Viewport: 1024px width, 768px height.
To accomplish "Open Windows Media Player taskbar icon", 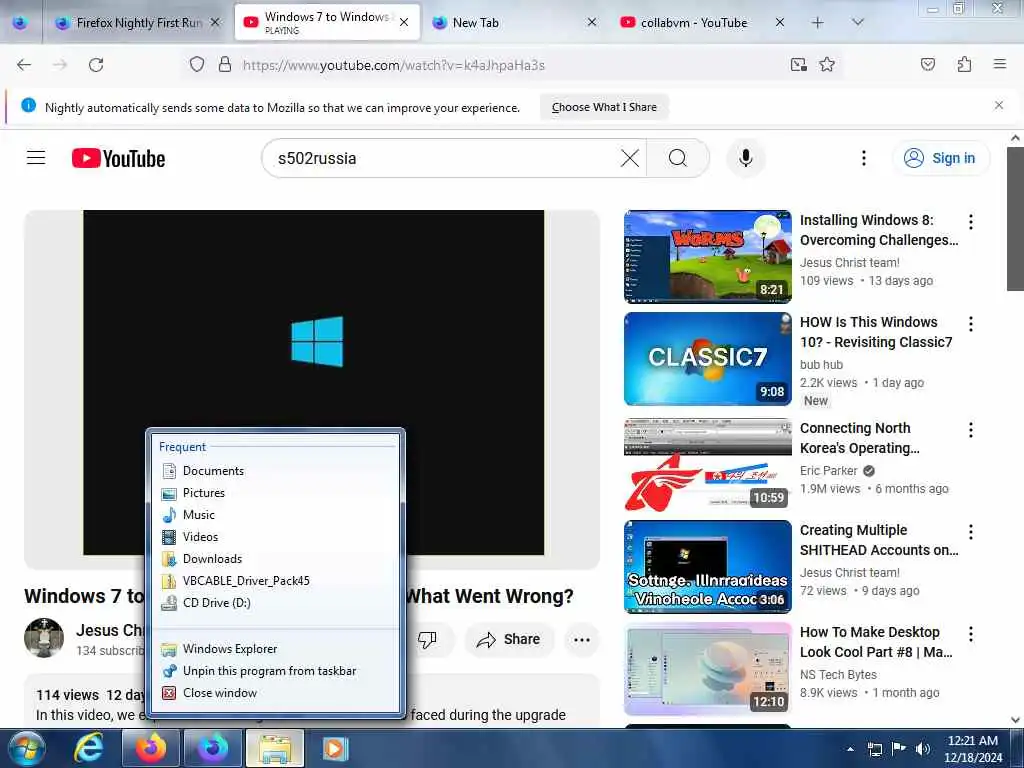I will pyautogui.click(x=335, y=748).
